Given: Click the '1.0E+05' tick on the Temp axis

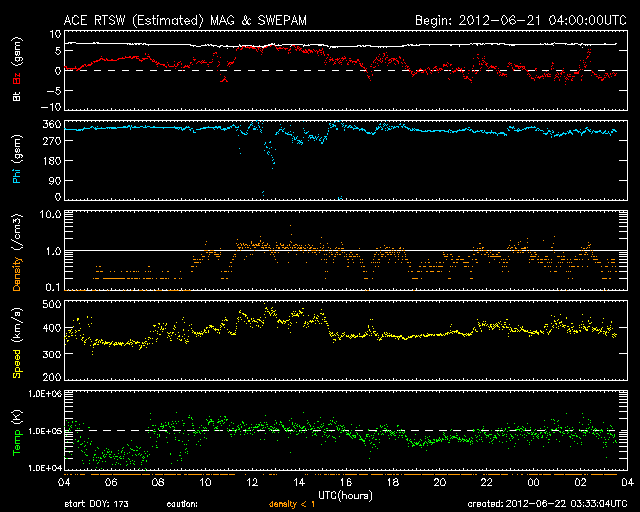Looking at the screenshot, I should [x=45, y=431].
